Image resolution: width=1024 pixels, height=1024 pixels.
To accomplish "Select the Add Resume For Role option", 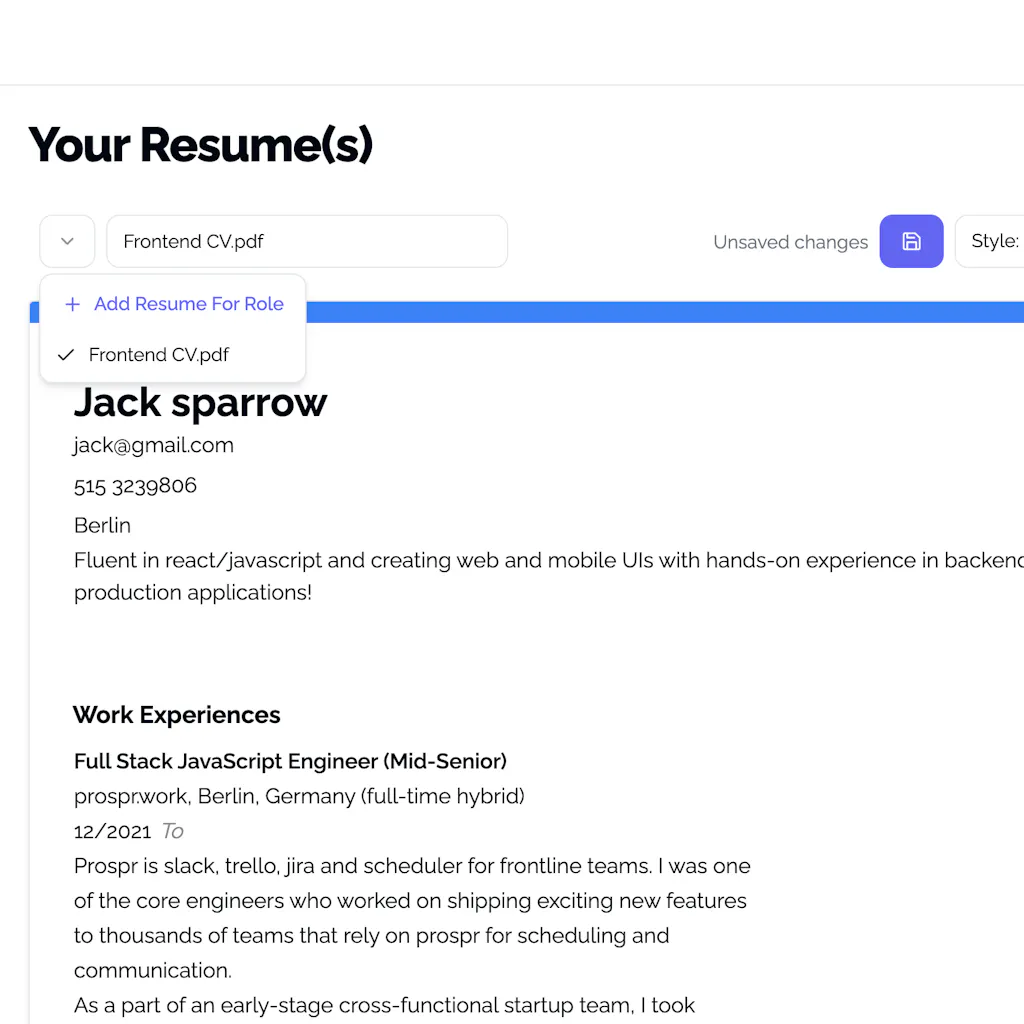I will [x=188, y=304].
